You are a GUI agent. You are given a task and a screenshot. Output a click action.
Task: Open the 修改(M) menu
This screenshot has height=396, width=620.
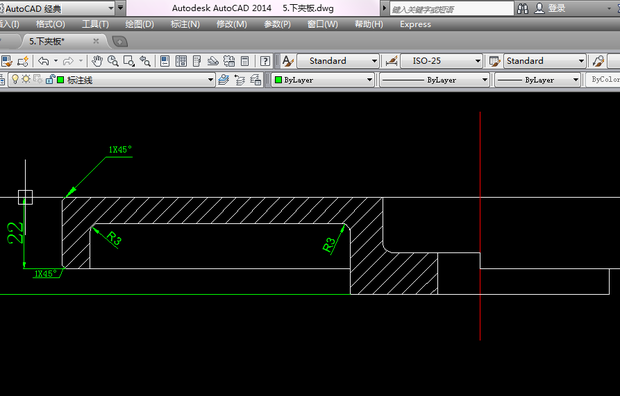tap(231, 24)
